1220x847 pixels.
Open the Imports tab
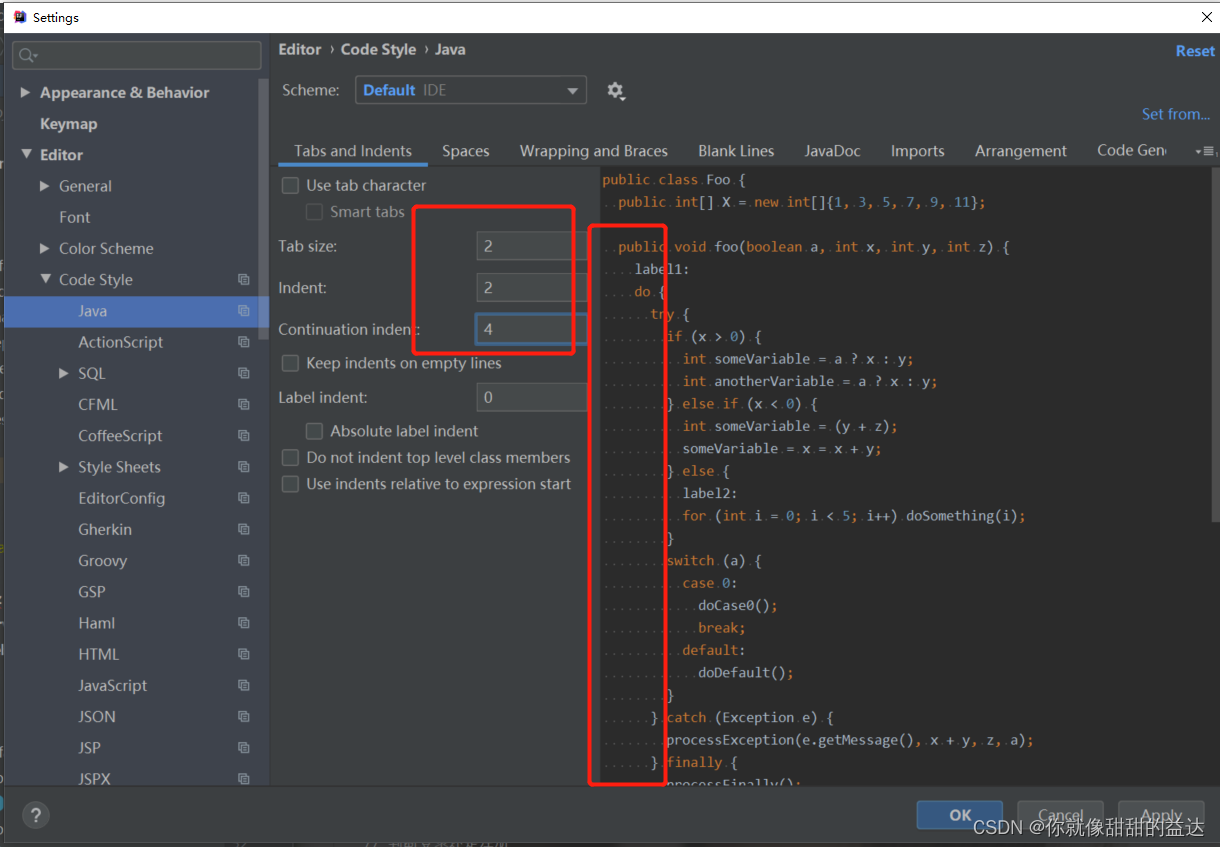click(x=918, y=151)
